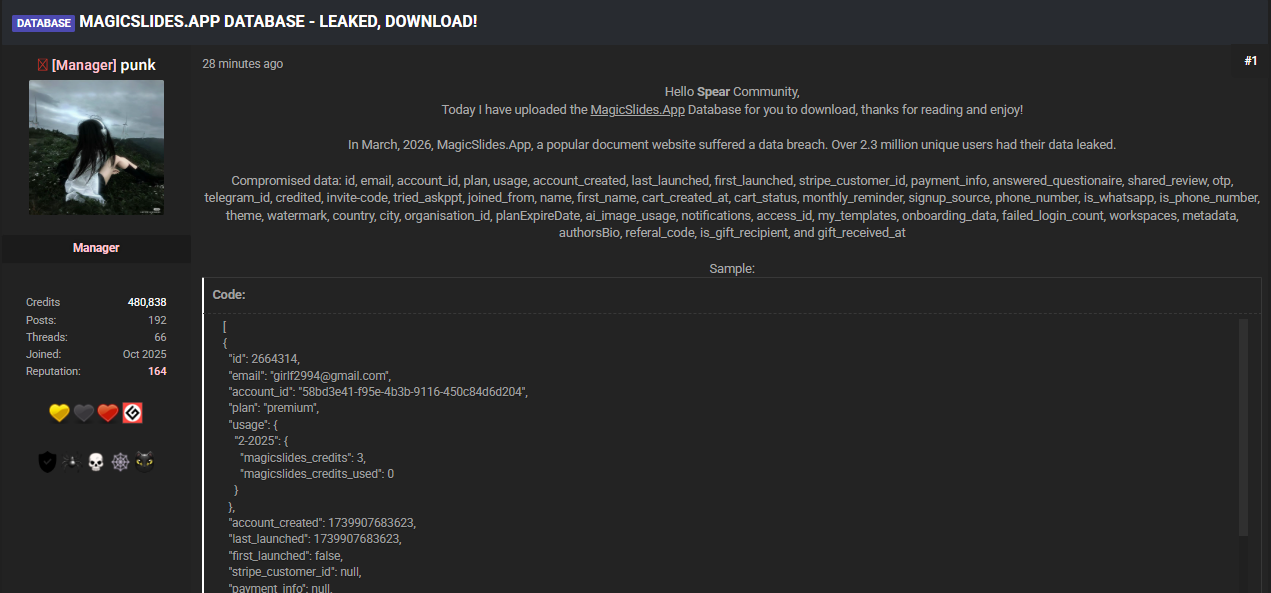
Task: Click the black cat badge icon
Action: pos(145,462)
